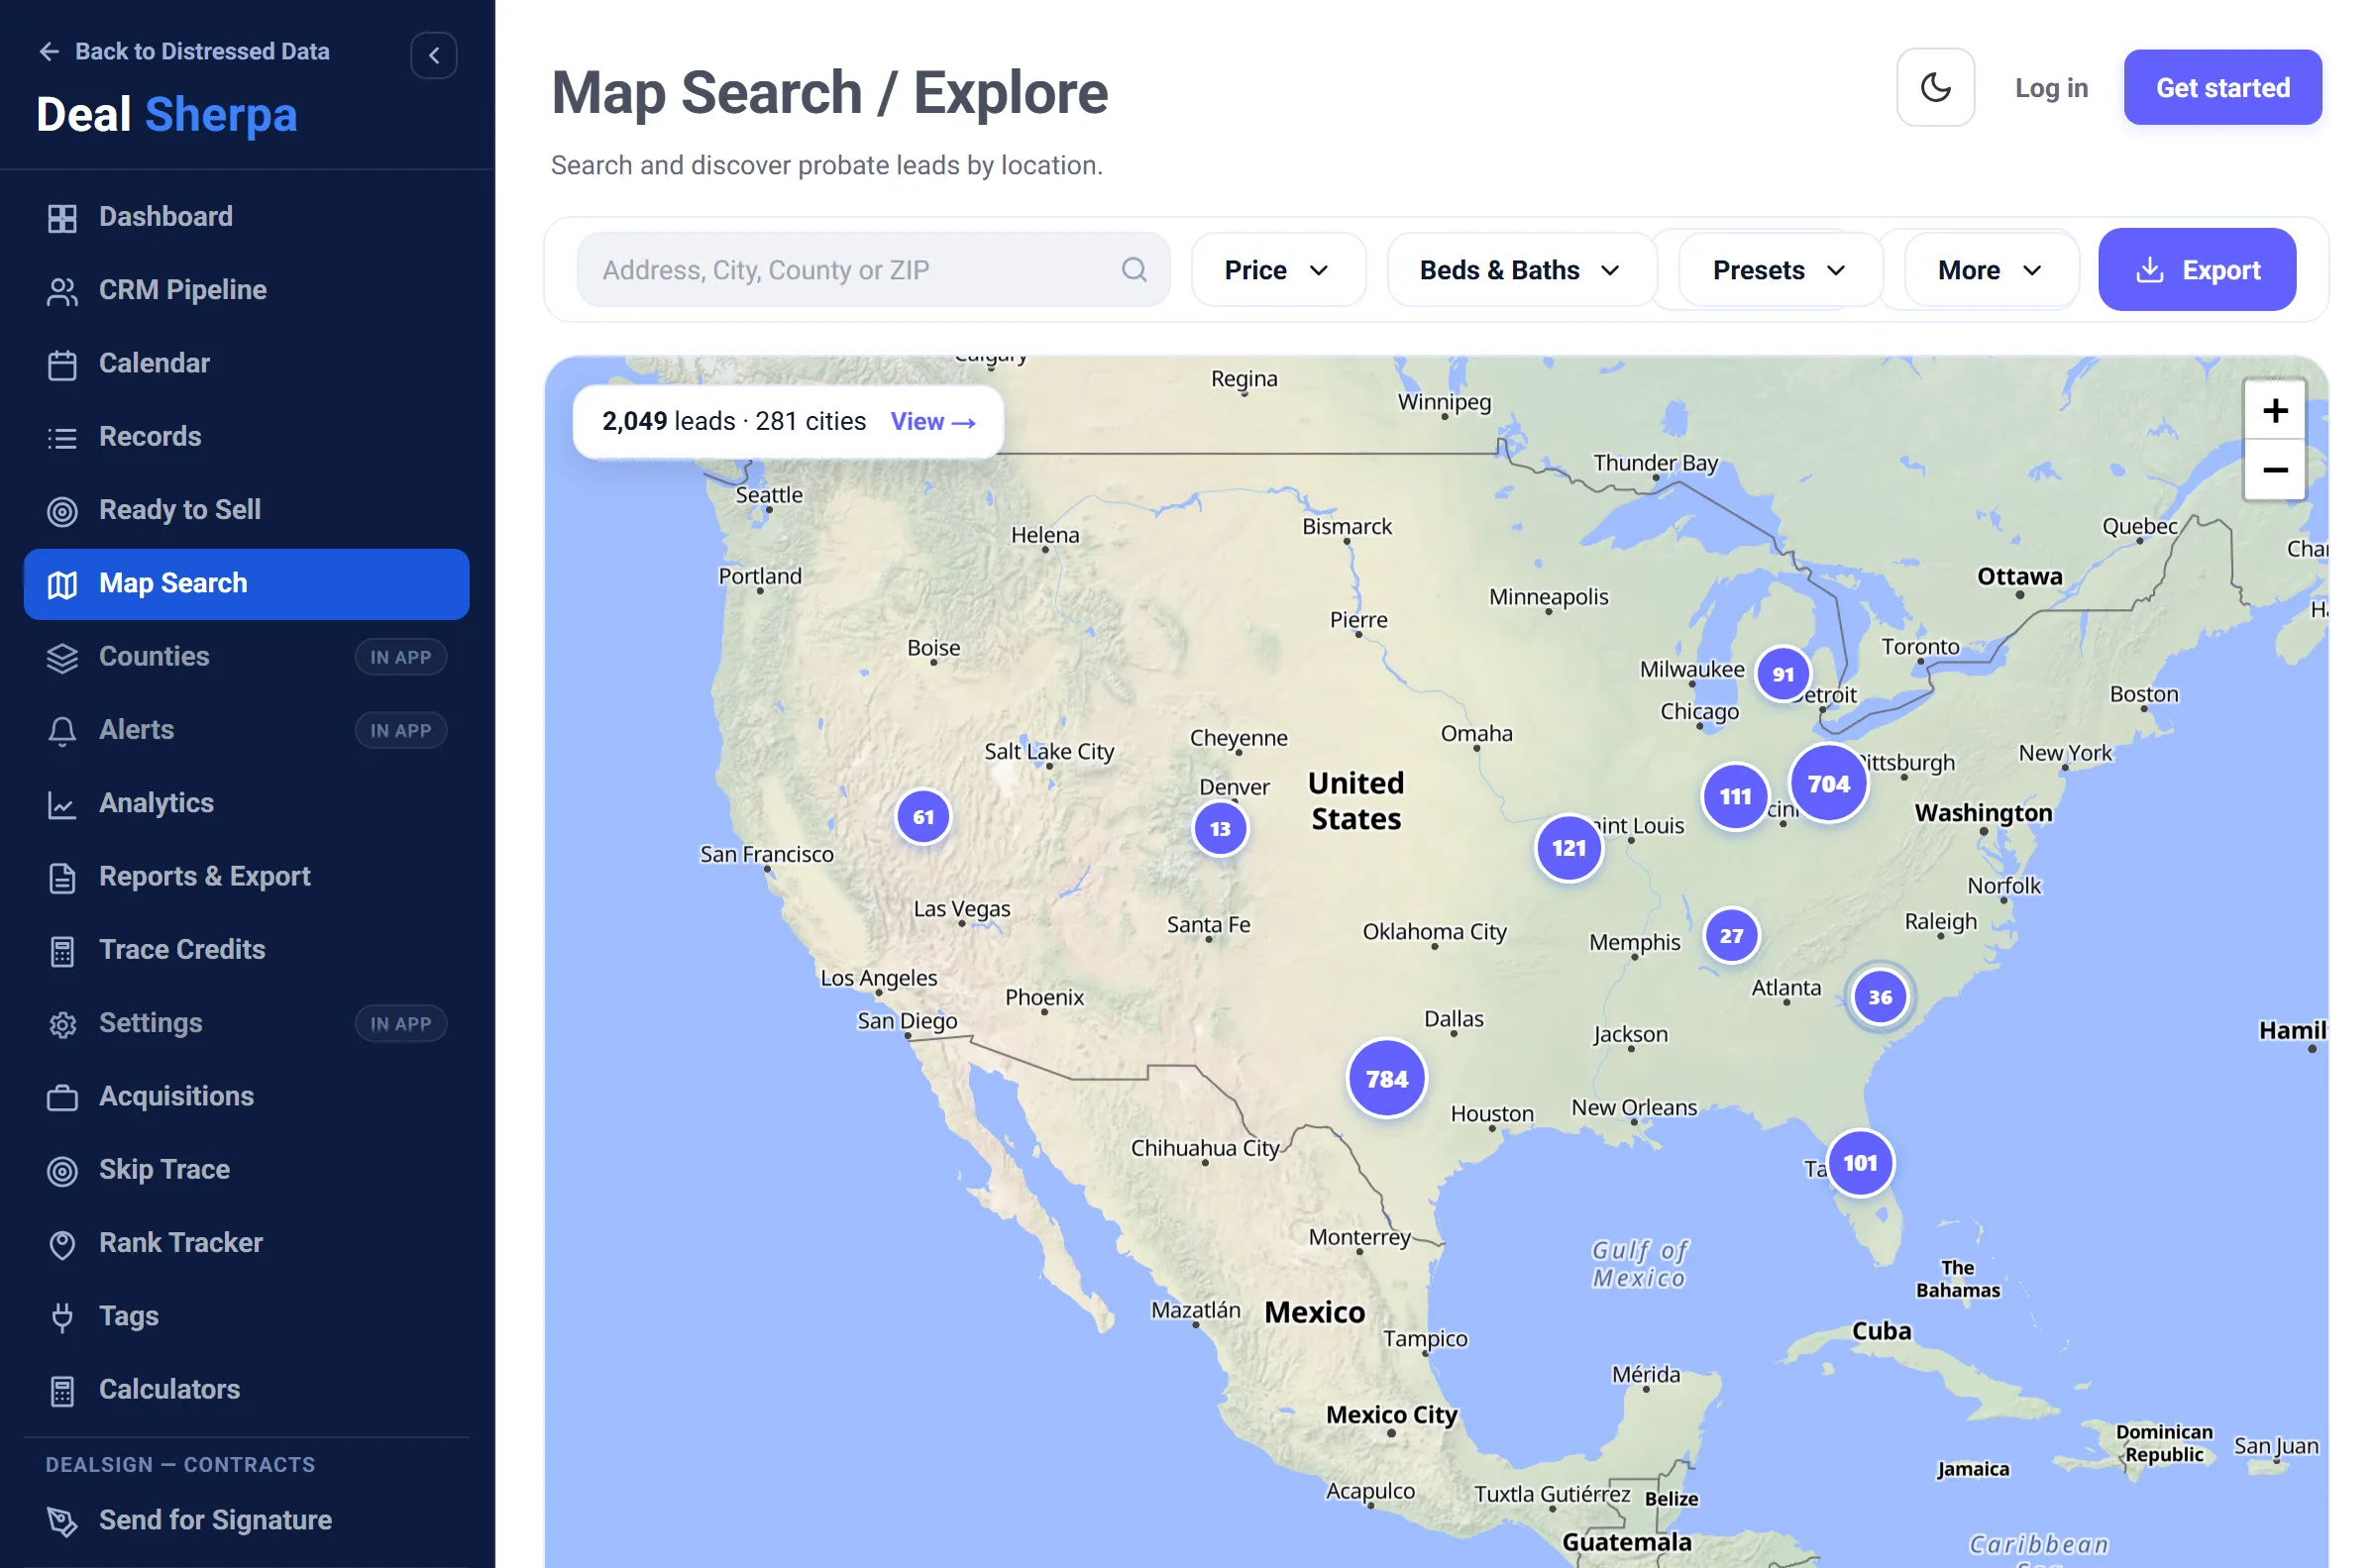Open the Price filter dropdown
The image size is (2378, 1568).
pos(1278,270)
